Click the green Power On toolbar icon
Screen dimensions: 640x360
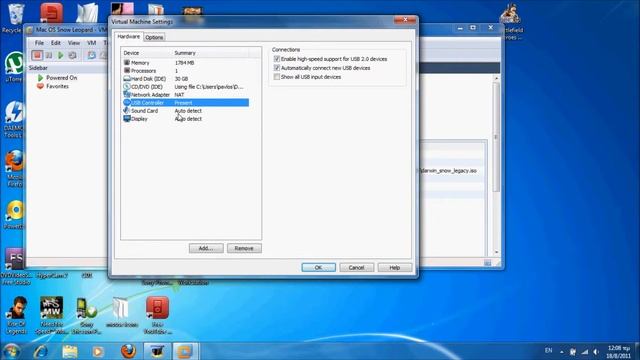[60, 55]
